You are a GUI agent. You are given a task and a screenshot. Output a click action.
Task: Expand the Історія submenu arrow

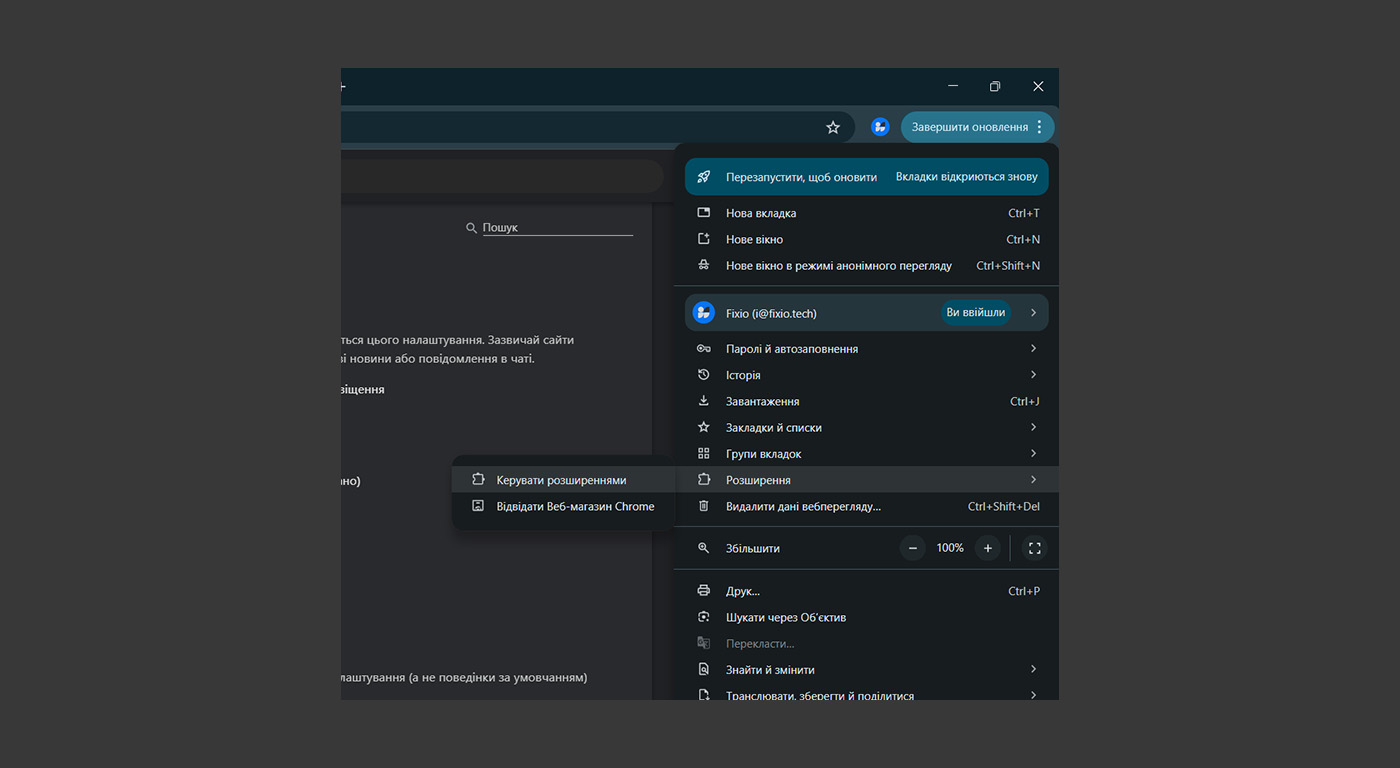(x=1033, y=375)
